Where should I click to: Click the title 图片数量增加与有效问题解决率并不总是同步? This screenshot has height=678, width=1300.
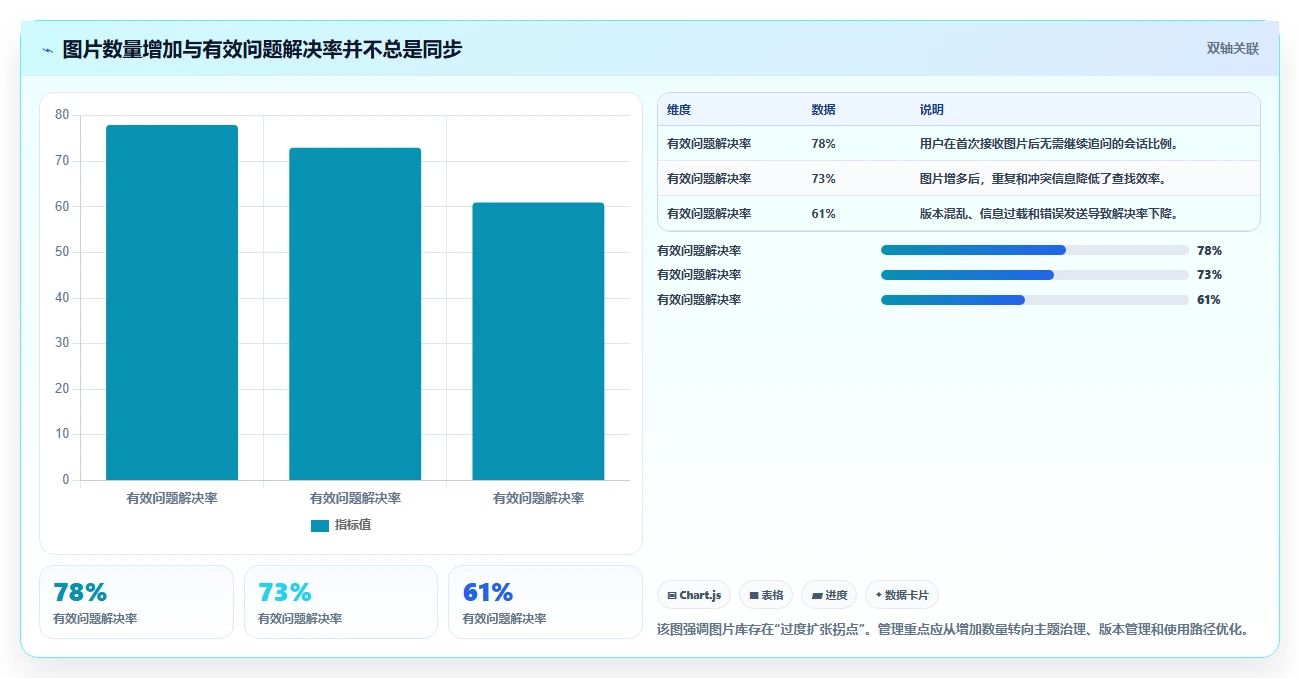[x=262, y=49]
